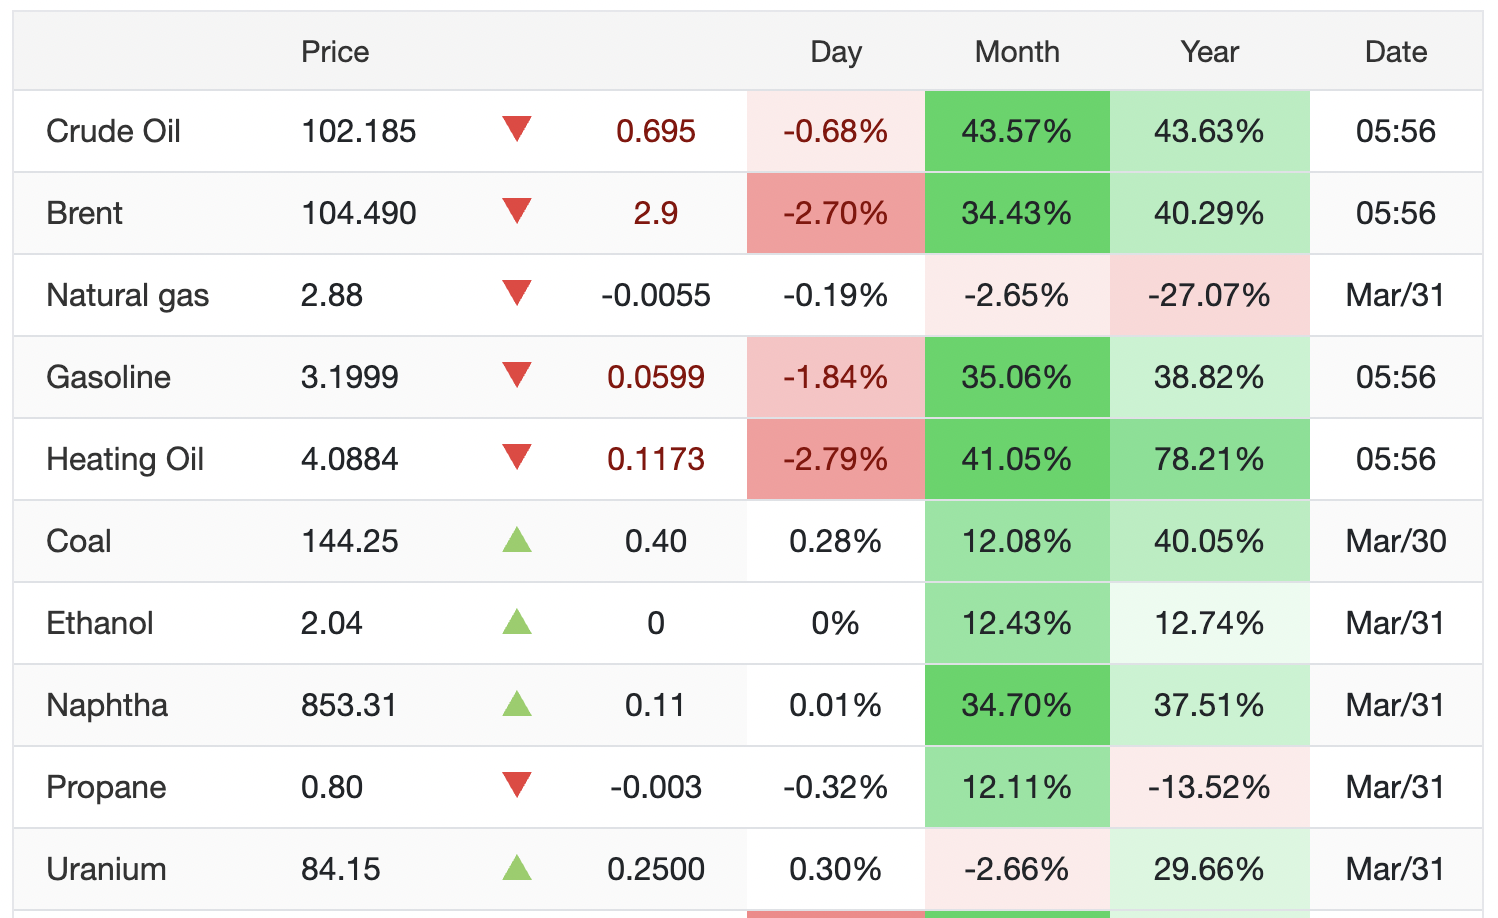Click the green up arrow beside Coal
1498x918 pixels.
(x=516, y=541)
